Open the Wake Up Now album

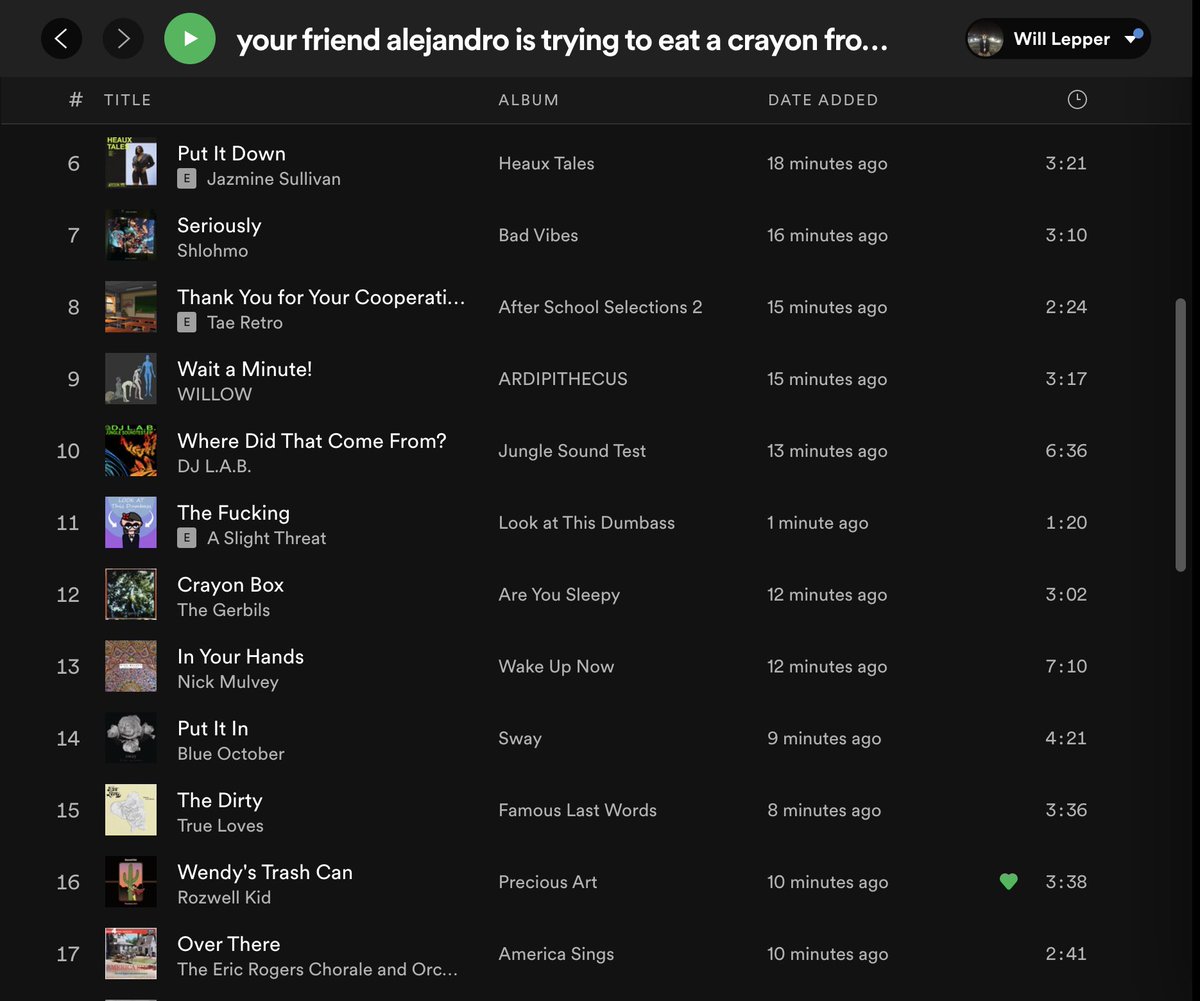(x=557, y=668)
